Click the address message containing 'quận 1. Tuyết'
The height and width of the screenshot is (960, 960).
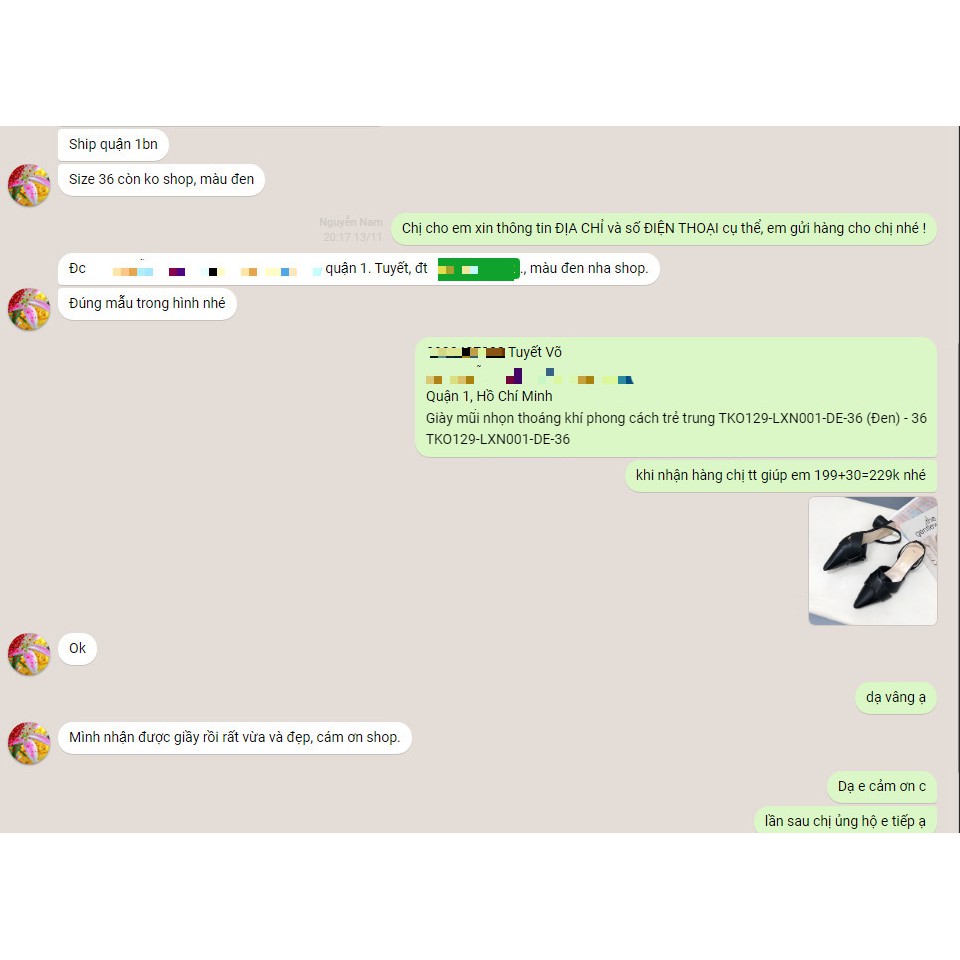coord(358,269)
